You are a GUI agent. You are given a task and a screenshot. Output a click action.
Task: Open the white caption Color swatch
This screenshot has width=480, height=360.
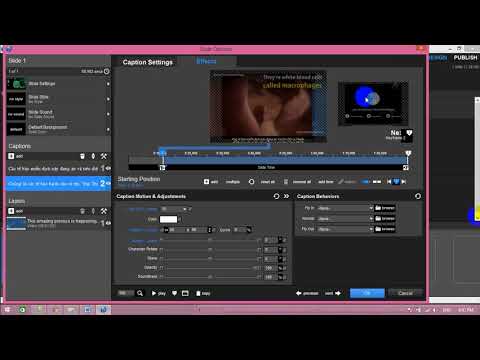pos(168,219)
